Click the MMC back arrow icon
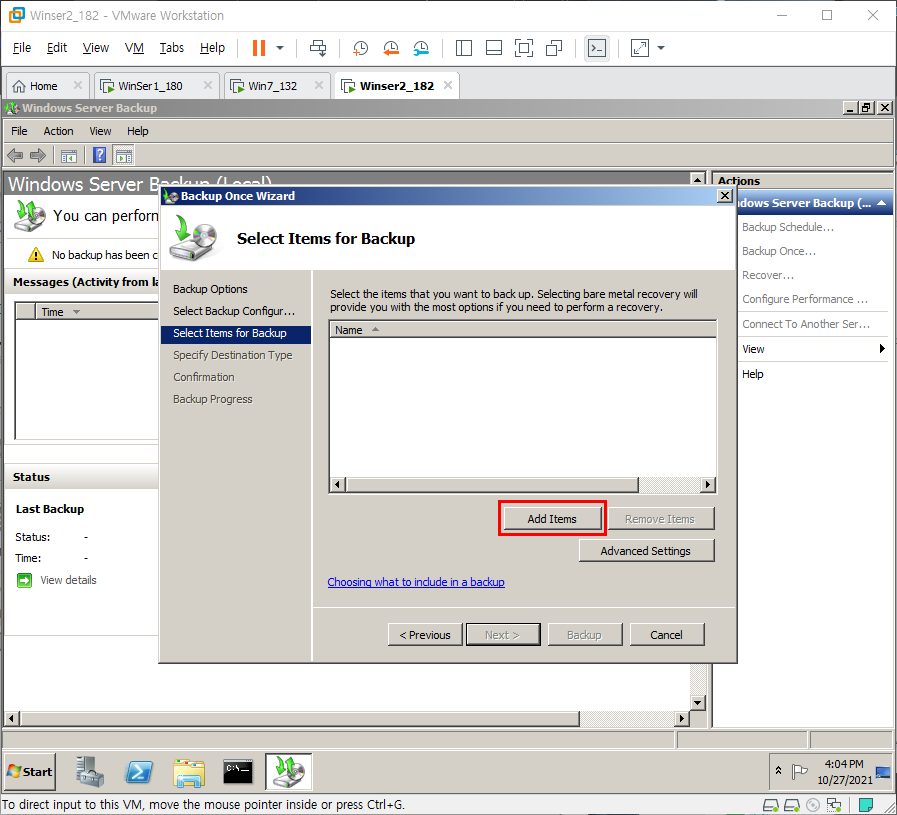 click(15, 155)
